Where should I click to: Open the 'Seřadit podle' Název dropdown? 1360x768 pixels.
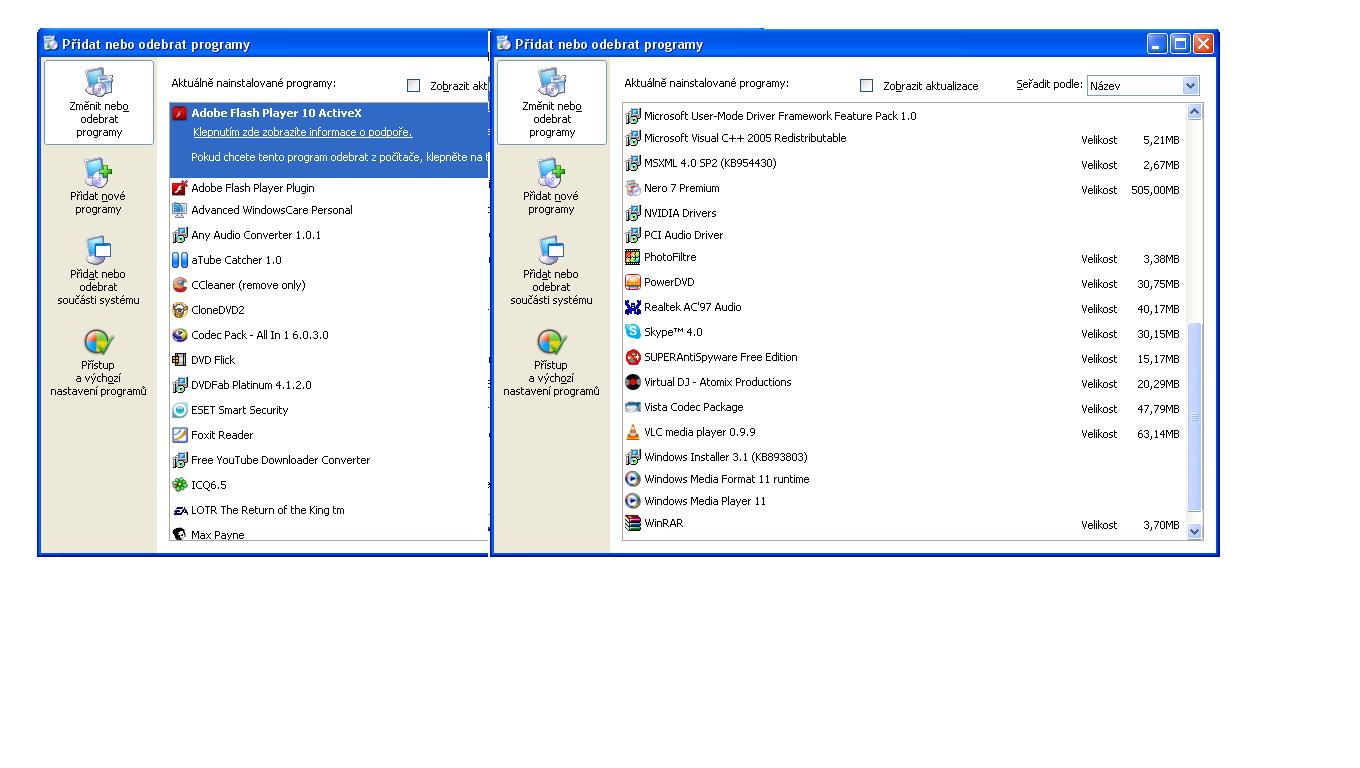pyautogui.click(x=1143, y=86)
